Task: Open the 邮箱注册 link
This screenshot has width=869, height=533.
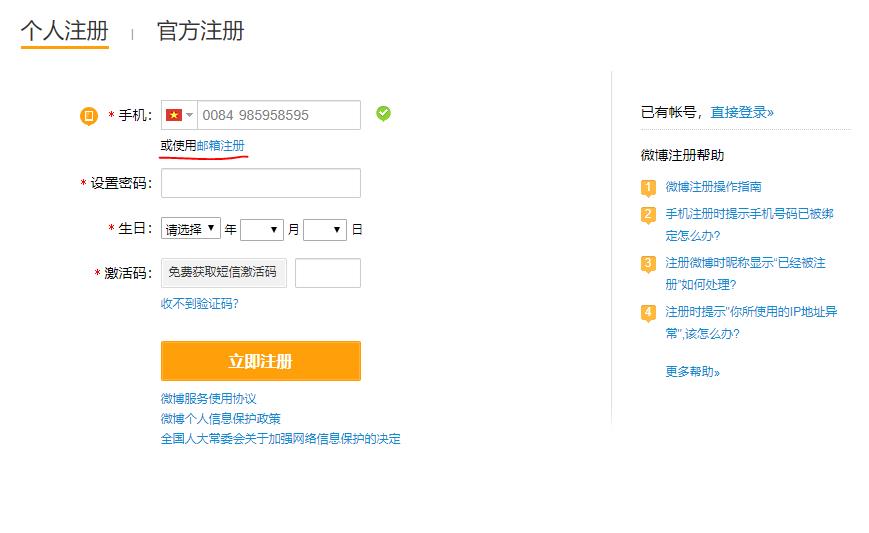Action: tap(221, 146)
